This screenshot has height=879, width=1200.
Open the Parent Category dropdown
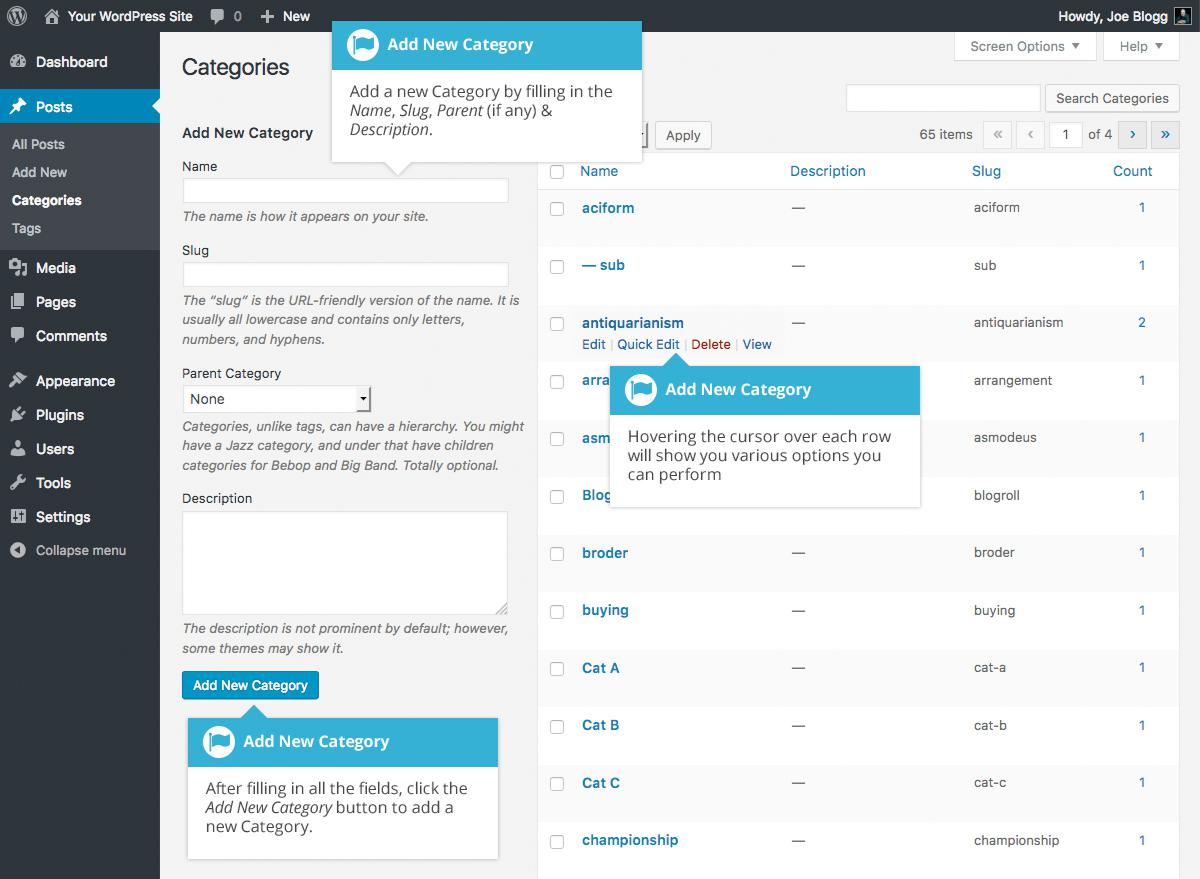(x=277, y=399)
